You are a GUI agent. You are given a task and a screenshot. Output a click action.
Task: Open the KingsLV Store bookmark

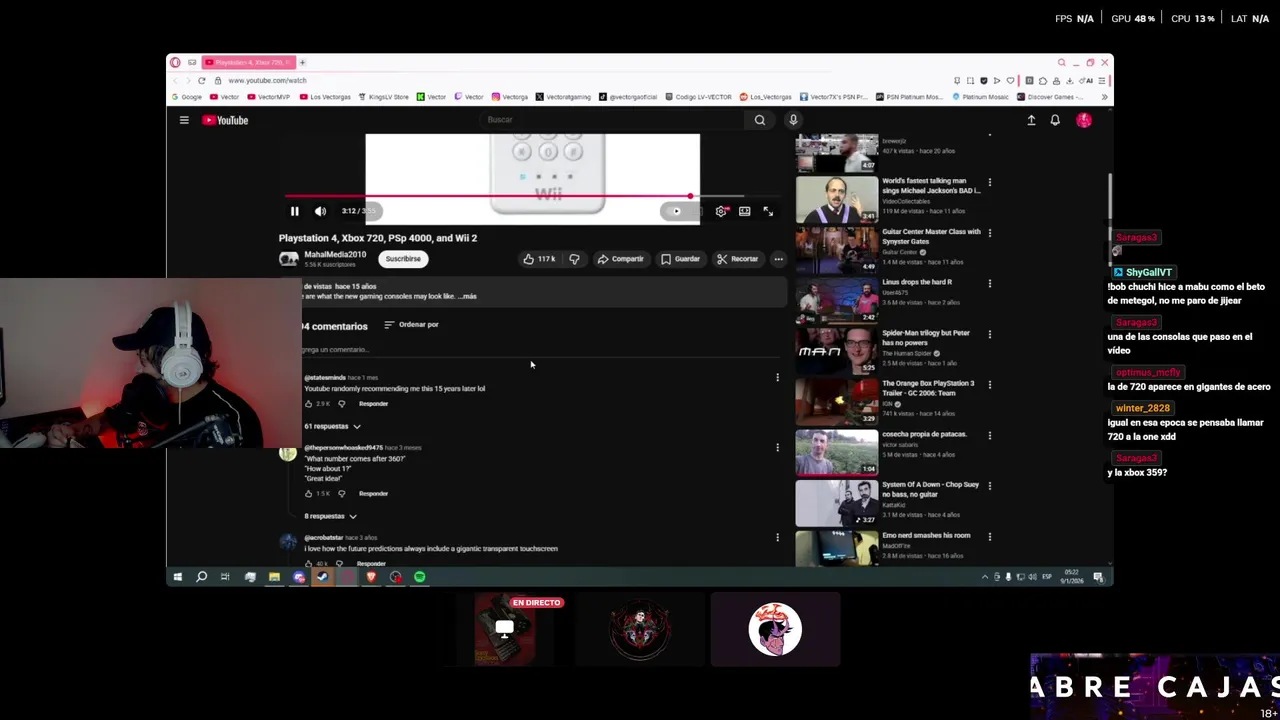point(383,97)
